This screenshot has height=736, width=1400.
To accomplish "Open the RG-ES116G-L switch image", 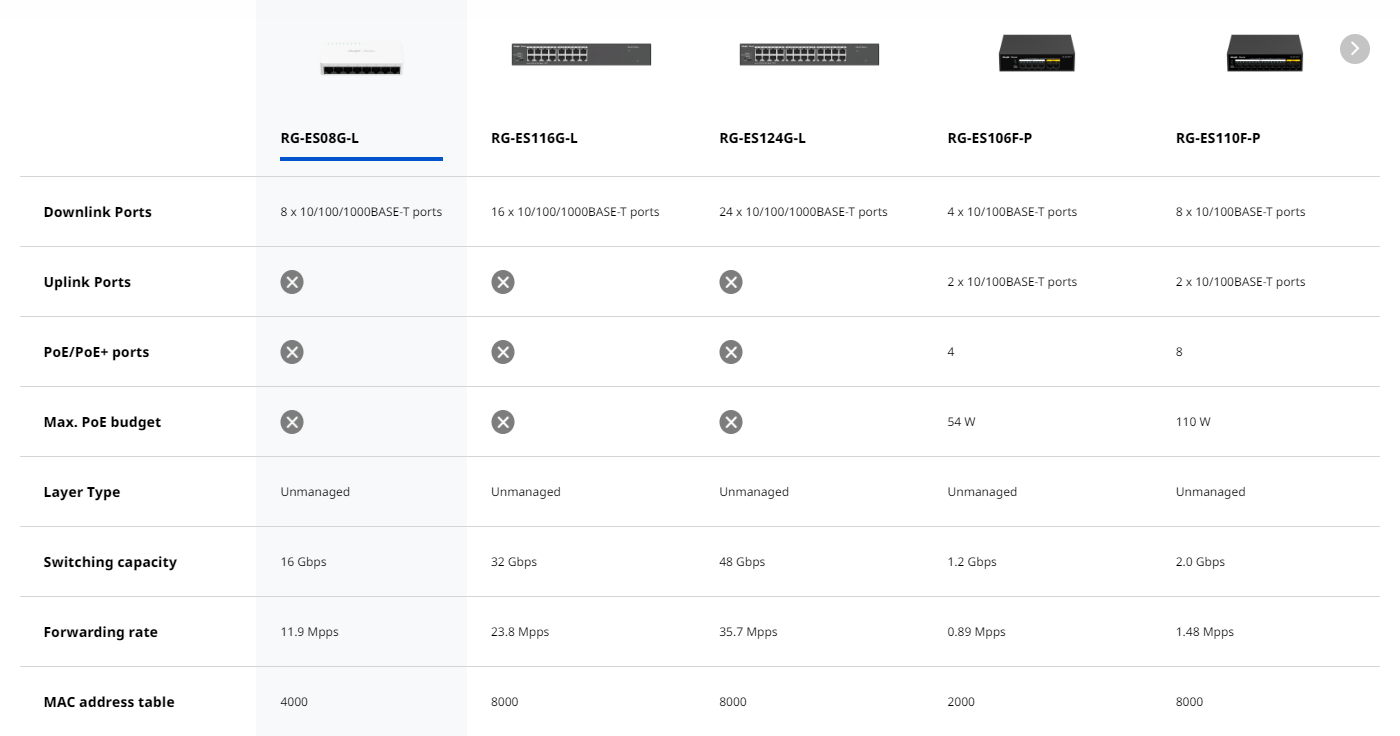I will pyautogui.click(x=581, y=54).
